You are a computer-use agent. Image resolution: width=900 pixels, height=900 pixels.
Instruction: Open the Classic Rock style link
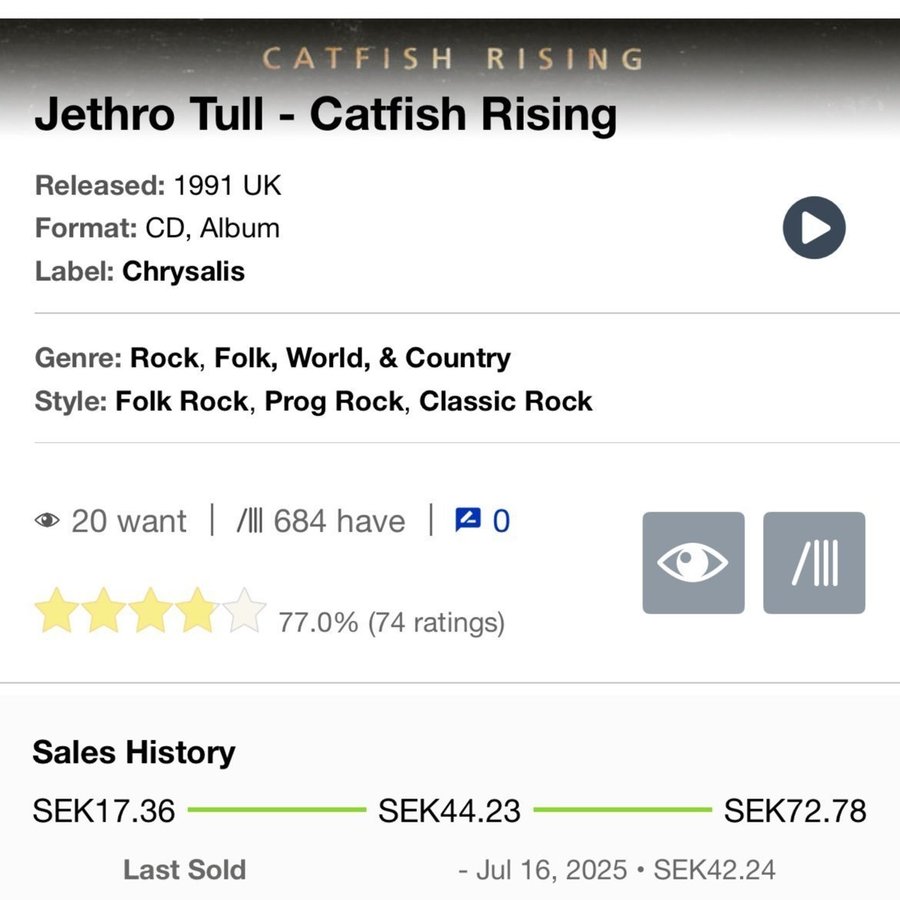[x=506, y=401]
